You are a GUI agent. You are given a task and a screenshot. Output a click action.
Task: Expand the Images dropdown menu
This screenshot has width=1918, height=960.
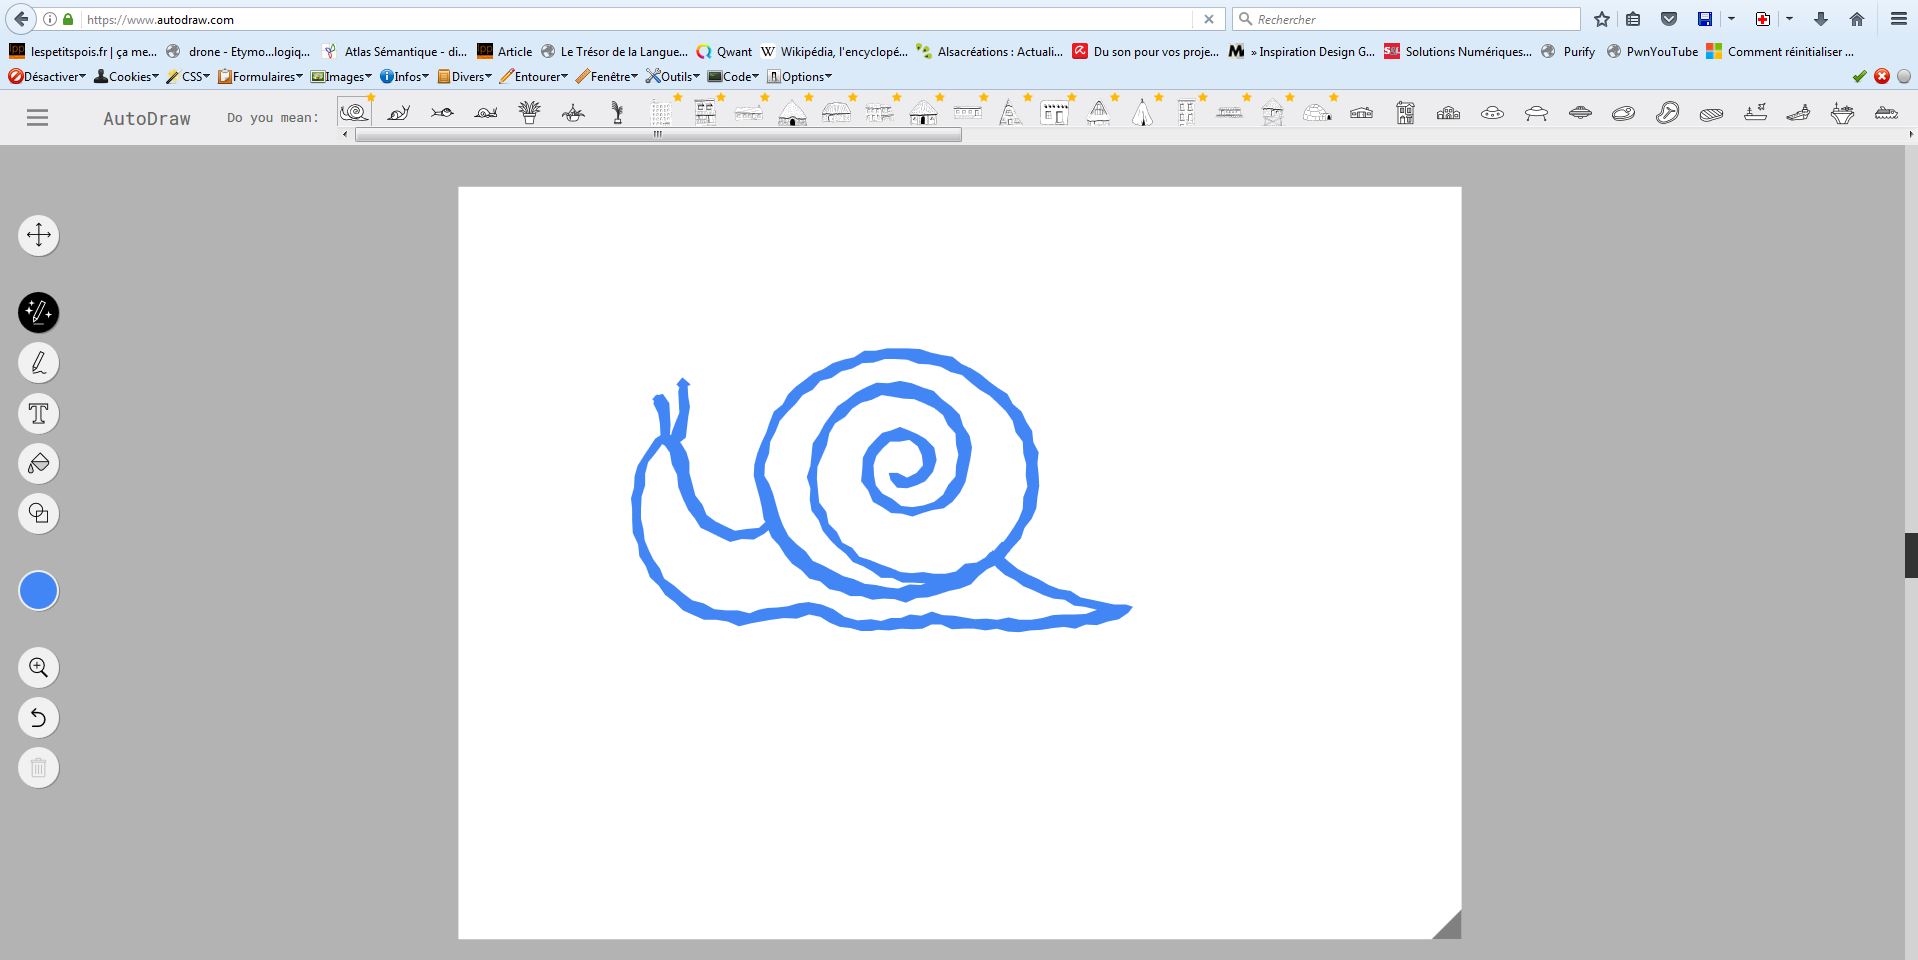click(341, 77)
